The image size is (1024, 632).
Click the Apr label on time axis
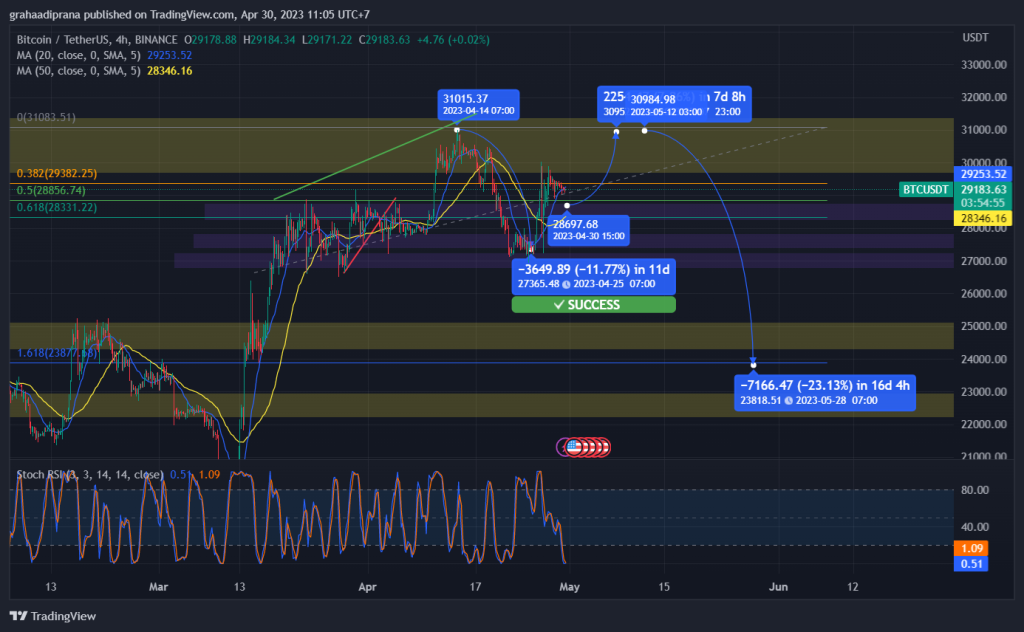tap(368, 587)
